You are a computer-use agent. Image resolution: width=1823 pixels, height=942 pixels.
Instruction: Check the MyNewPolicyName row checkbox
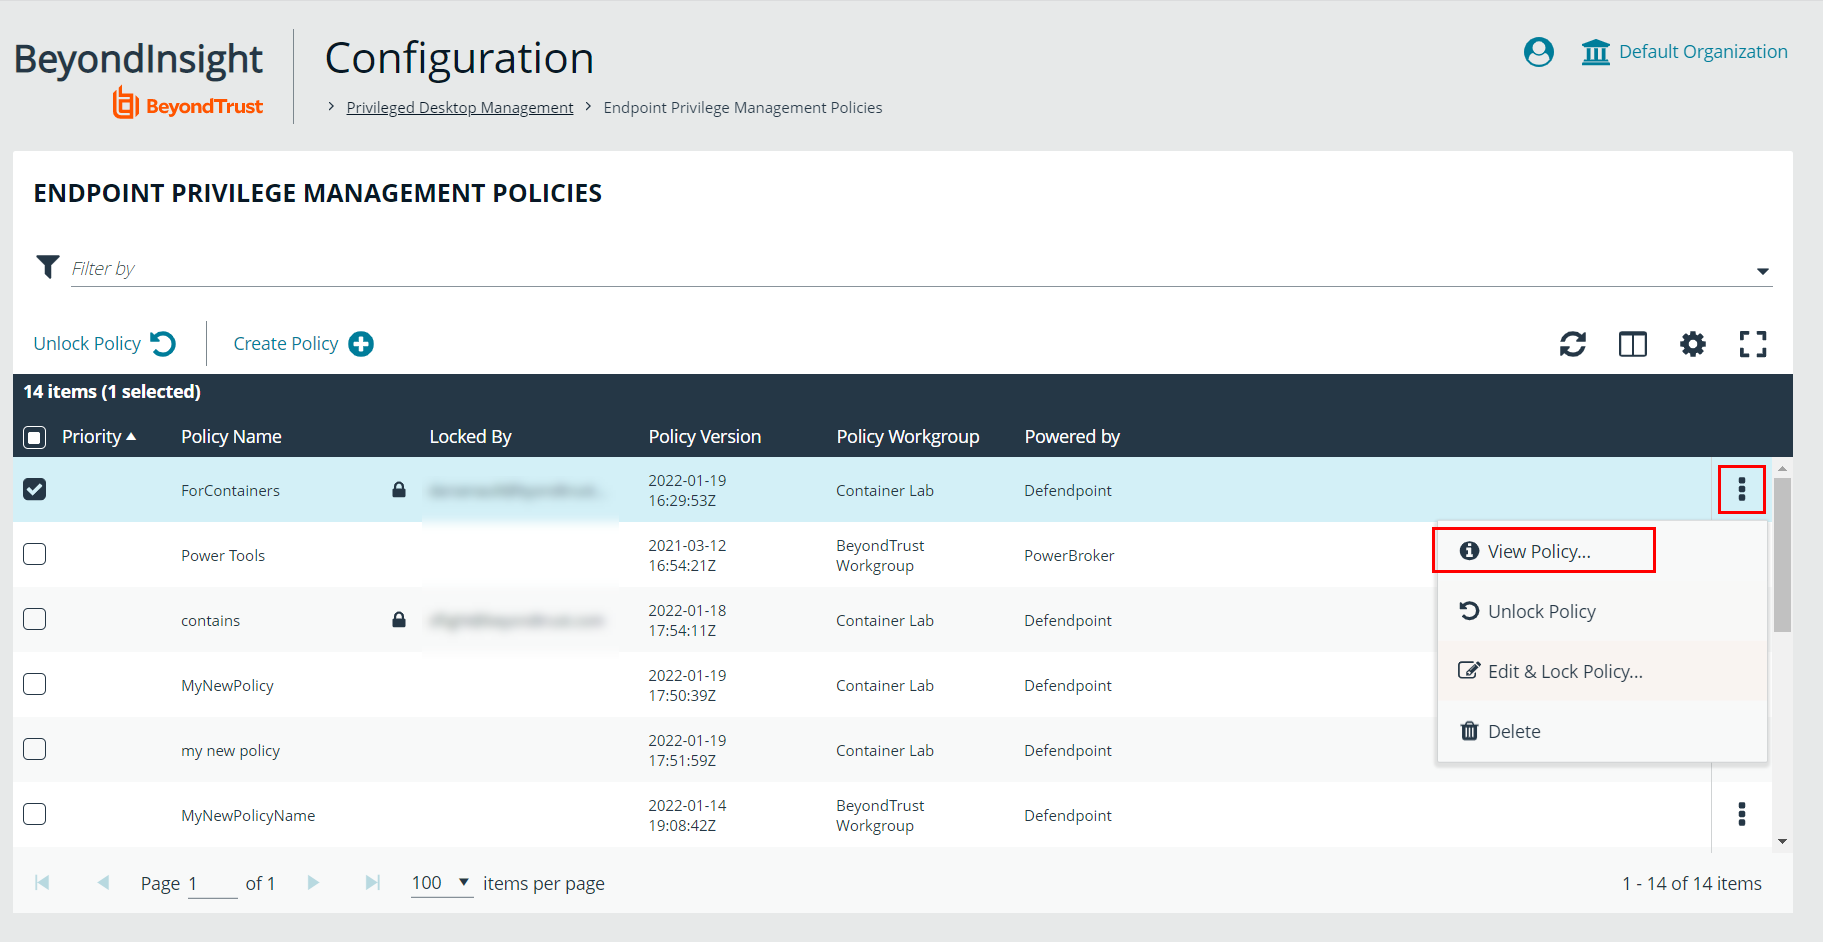click(x=35, y=814)
